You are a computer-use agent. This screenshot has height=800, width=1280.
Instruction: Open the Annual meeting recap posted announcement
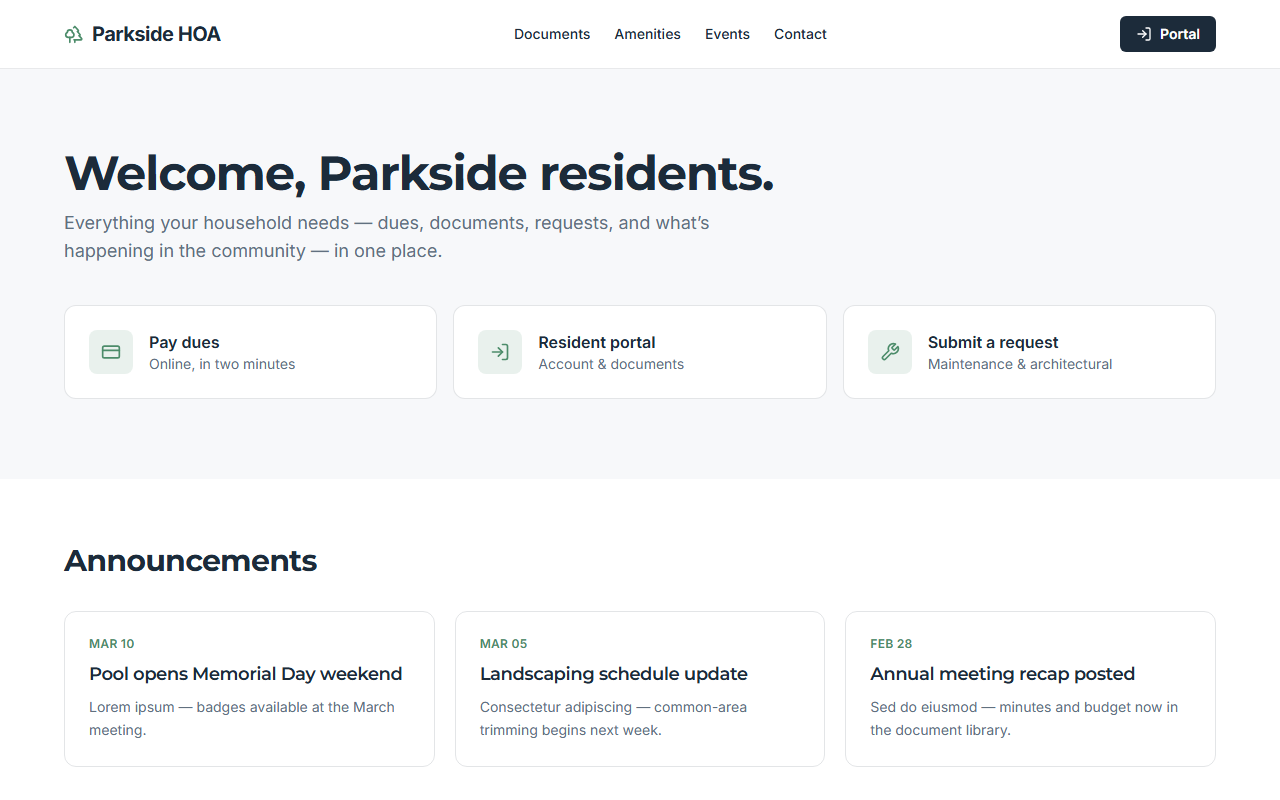tap(1003, 674)
